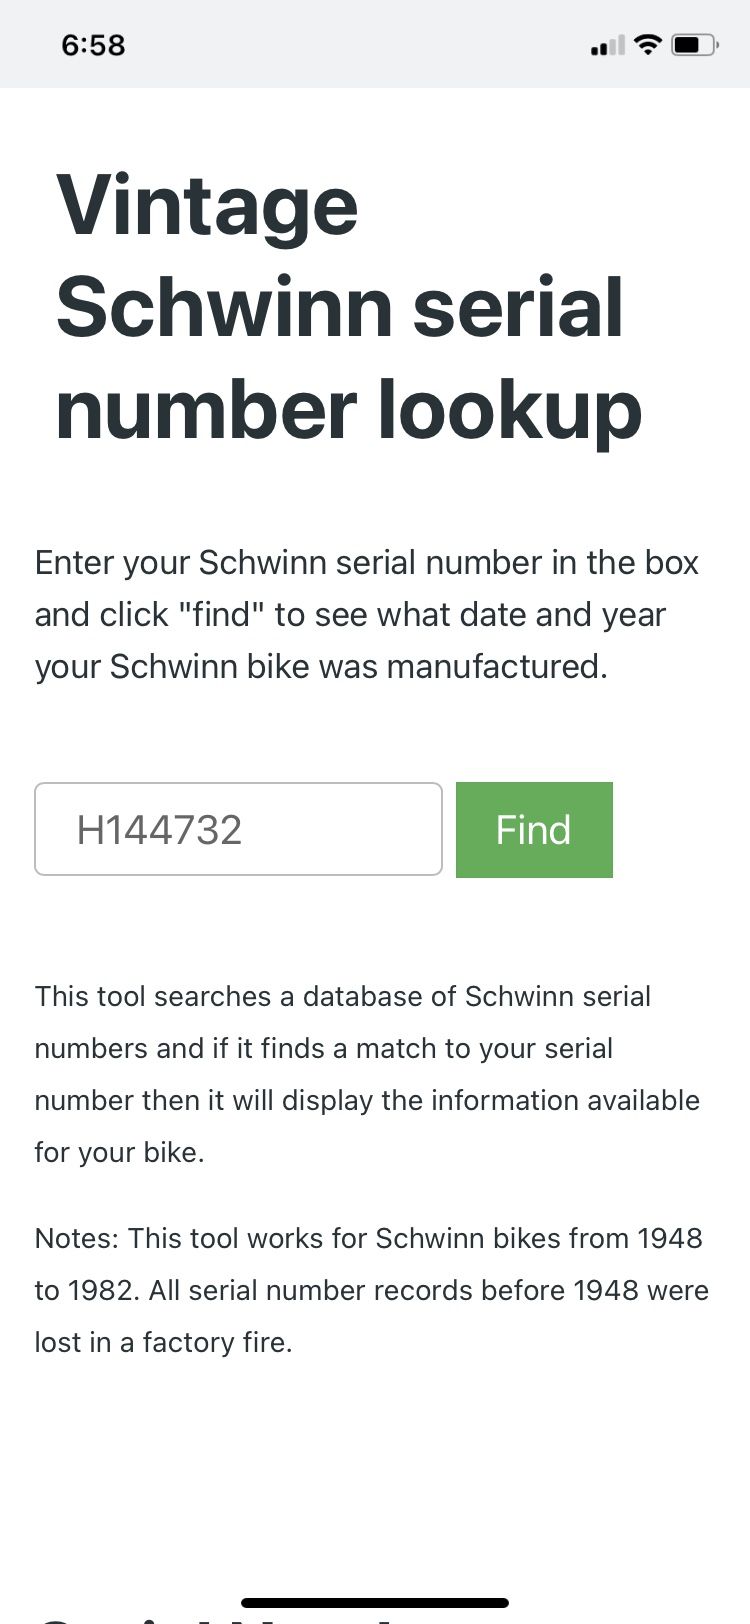Image resolution: width=750 pixels, height=1624 pixels.
Task: Tap the "Notes:" label in the paragraph
Action: click(77, 1238)
